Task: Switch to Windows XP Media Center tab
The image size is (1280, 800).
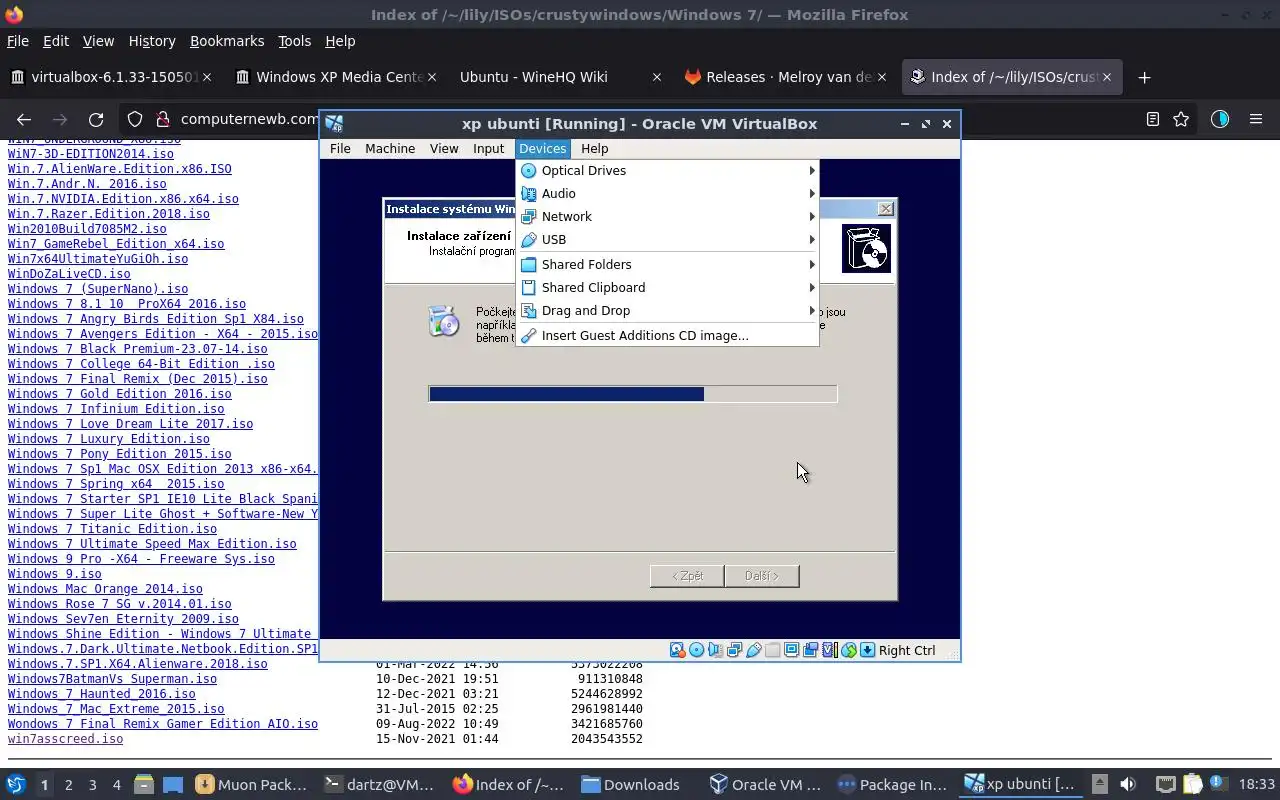Action: [x=337, y=77]
